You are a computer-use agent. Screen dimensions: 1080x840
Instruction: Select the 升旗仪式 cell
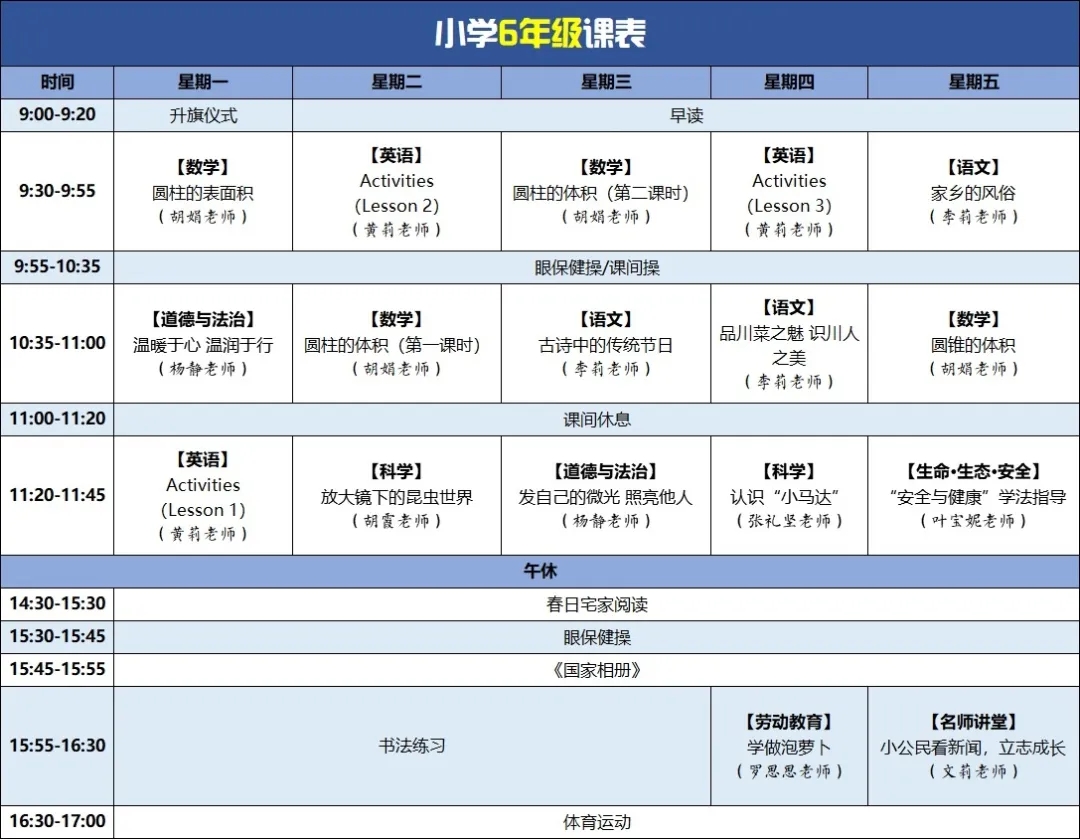203,115
